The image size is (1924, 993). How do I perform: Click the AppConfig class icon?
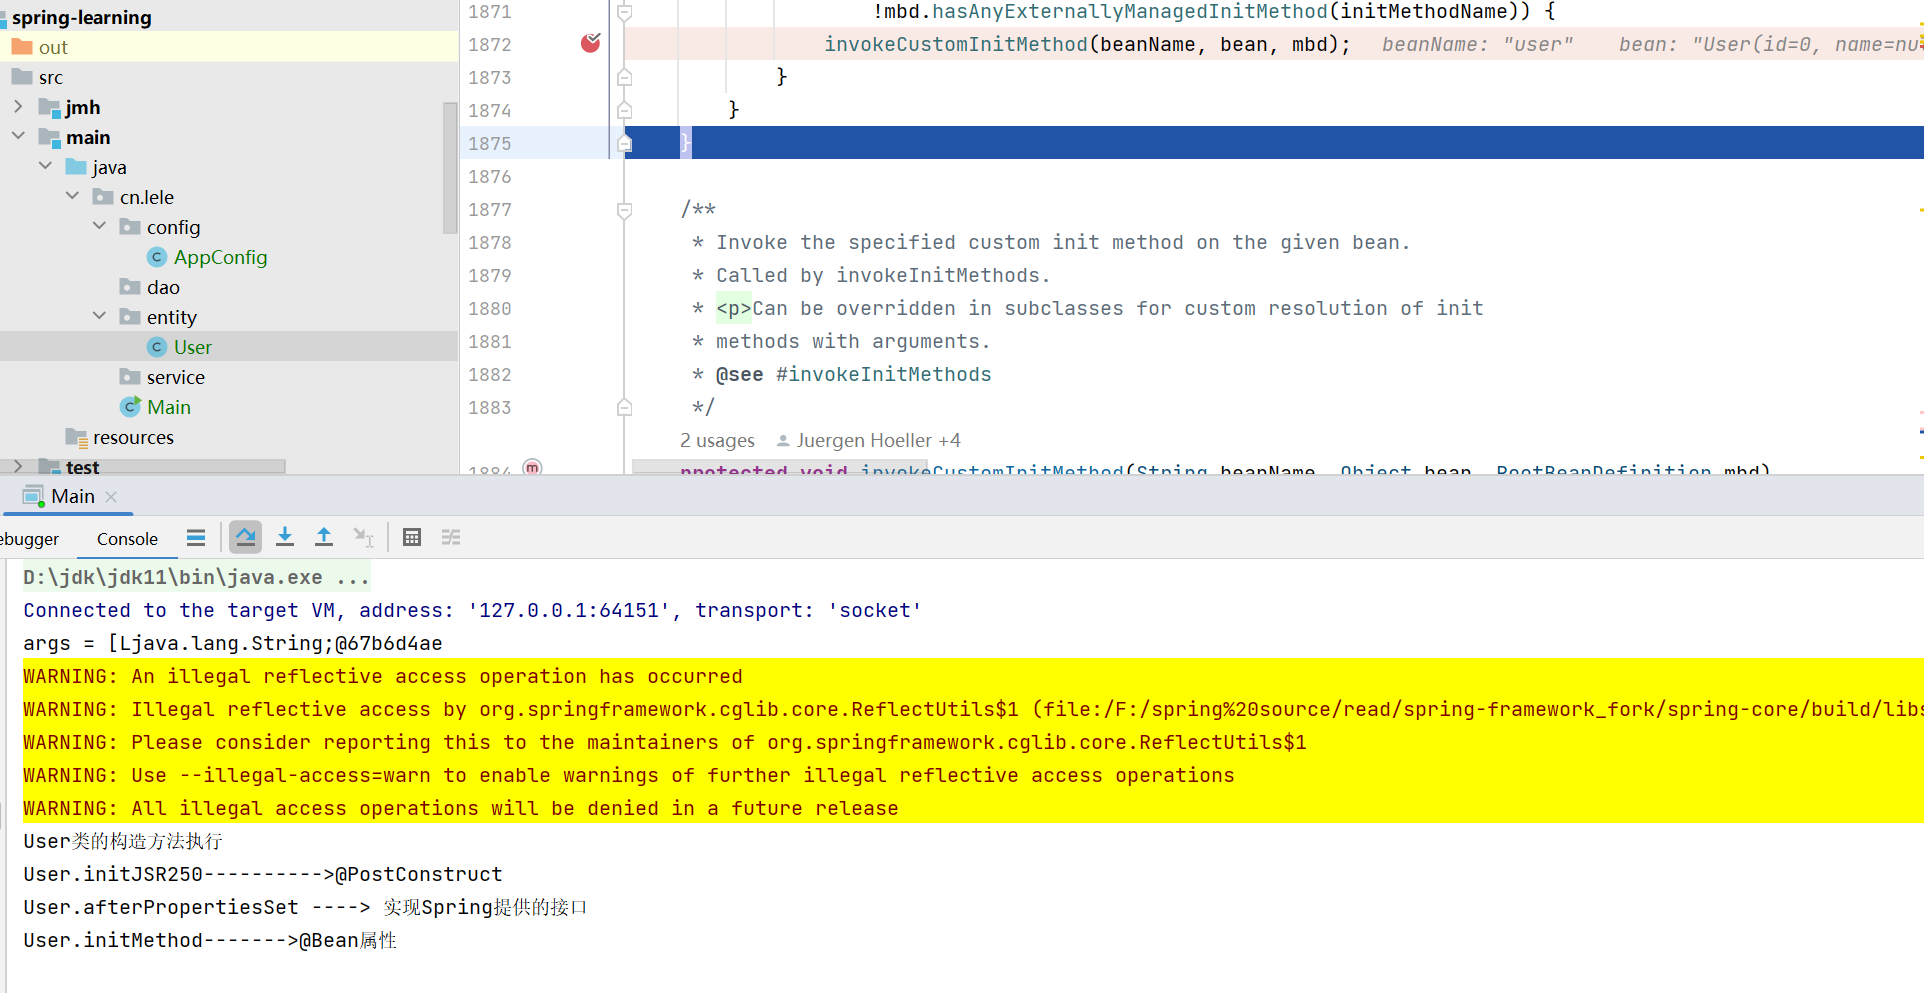click(x=157, y=257)
